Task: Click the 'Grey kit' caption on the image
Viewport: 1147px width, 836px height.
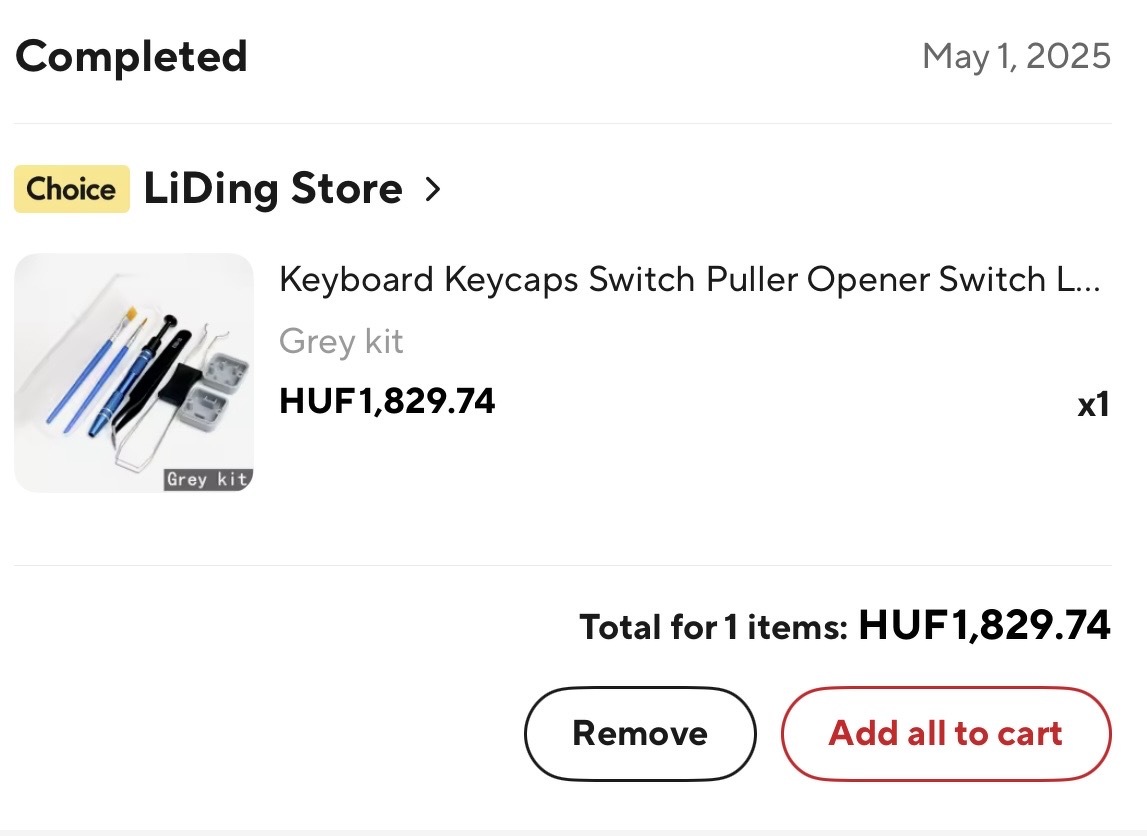Action: point(207,480)
